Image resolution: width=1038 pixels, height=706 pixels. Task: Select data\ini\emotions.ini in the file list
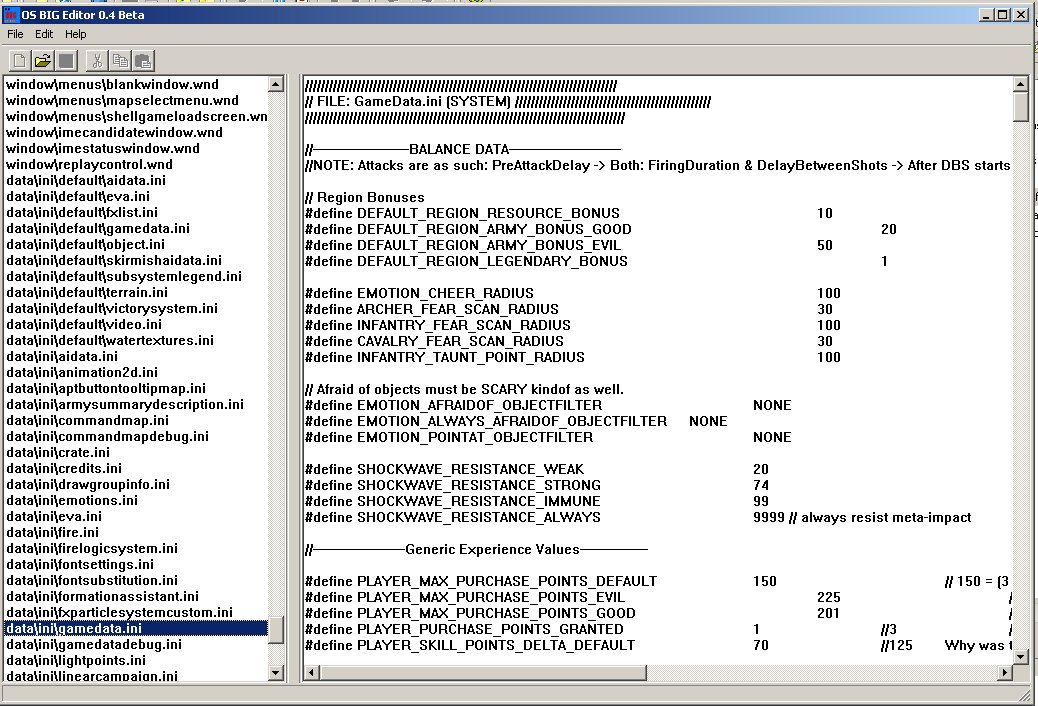[x=72, y=500]
